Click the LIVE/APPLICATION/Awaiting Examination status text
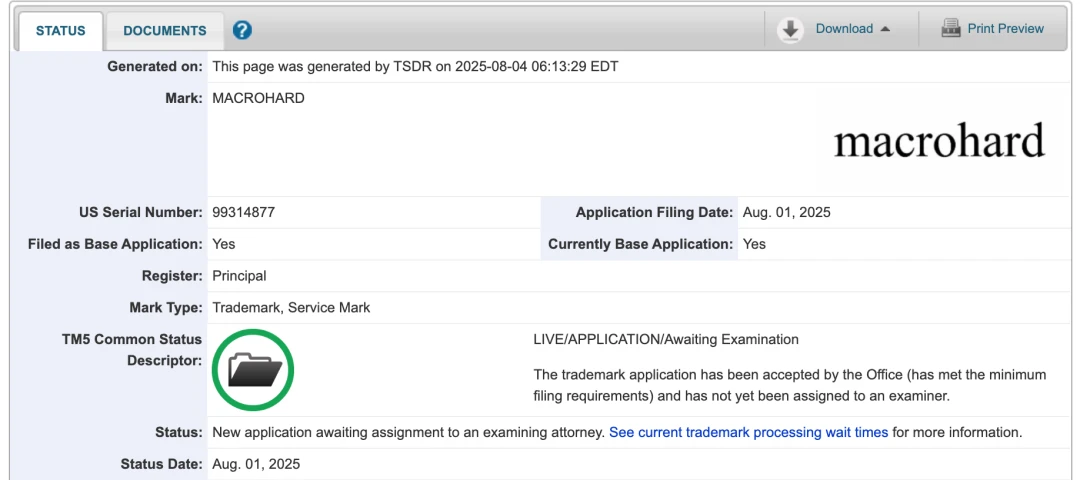The width and height of the screenshot is (1080, 480). [666, 339]
